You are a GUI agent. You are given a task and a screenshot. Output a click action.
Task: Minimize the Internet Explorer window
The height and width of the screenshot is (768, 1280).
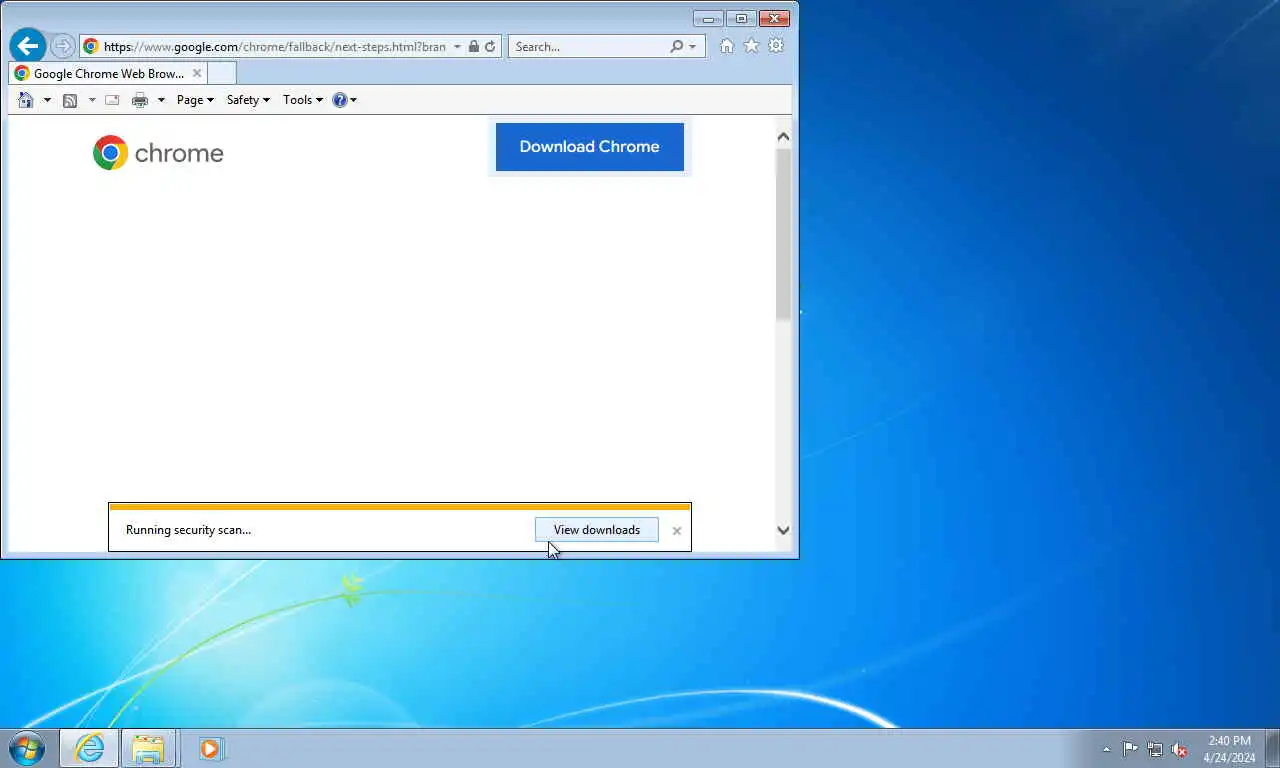[x=708, y=18]
